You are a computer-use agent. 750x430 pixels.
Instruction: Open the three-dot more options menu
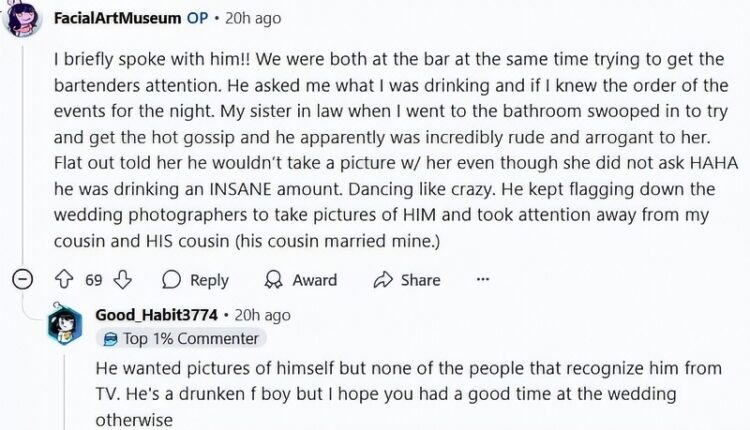point(483,279)
